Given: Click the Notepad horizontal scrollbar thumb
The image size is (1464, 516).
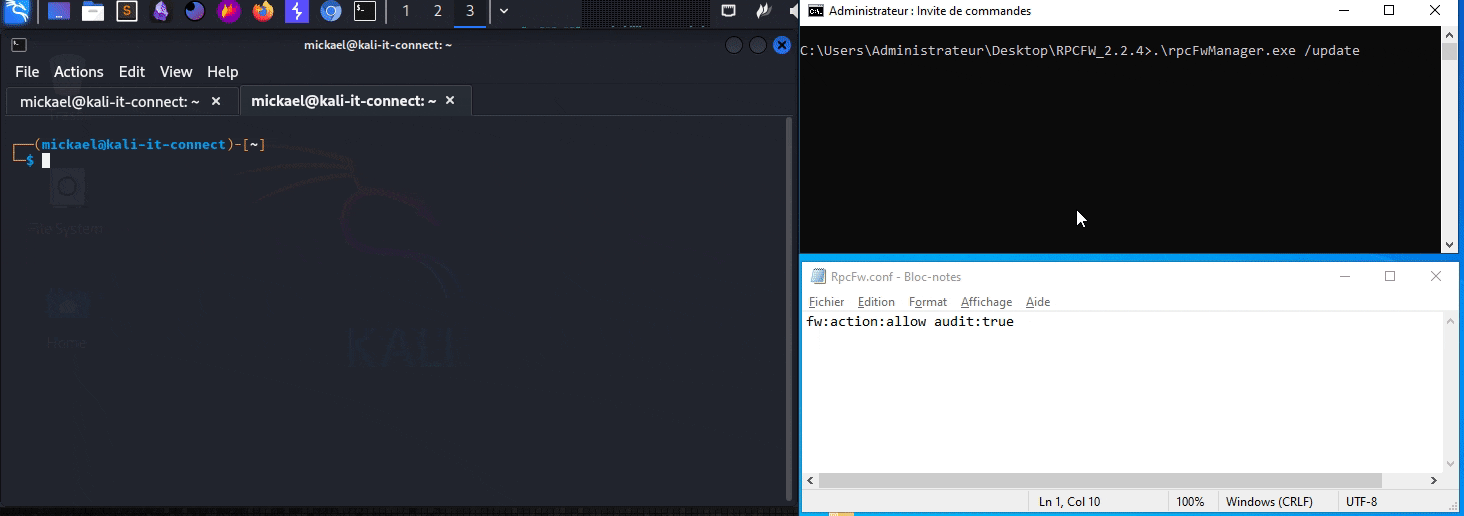Looking at the screenshot, I should 1100,481.
